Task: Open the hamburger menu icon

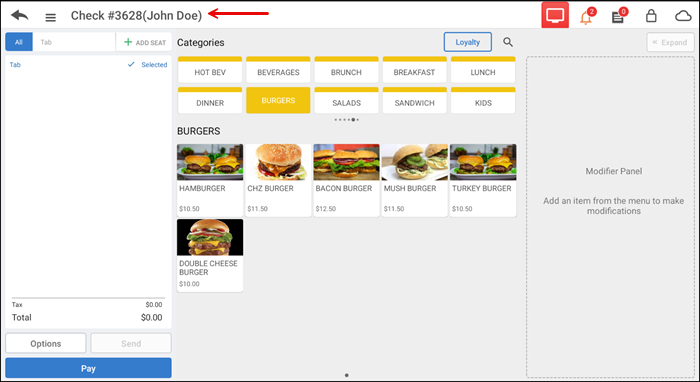Action: point(51,17)
